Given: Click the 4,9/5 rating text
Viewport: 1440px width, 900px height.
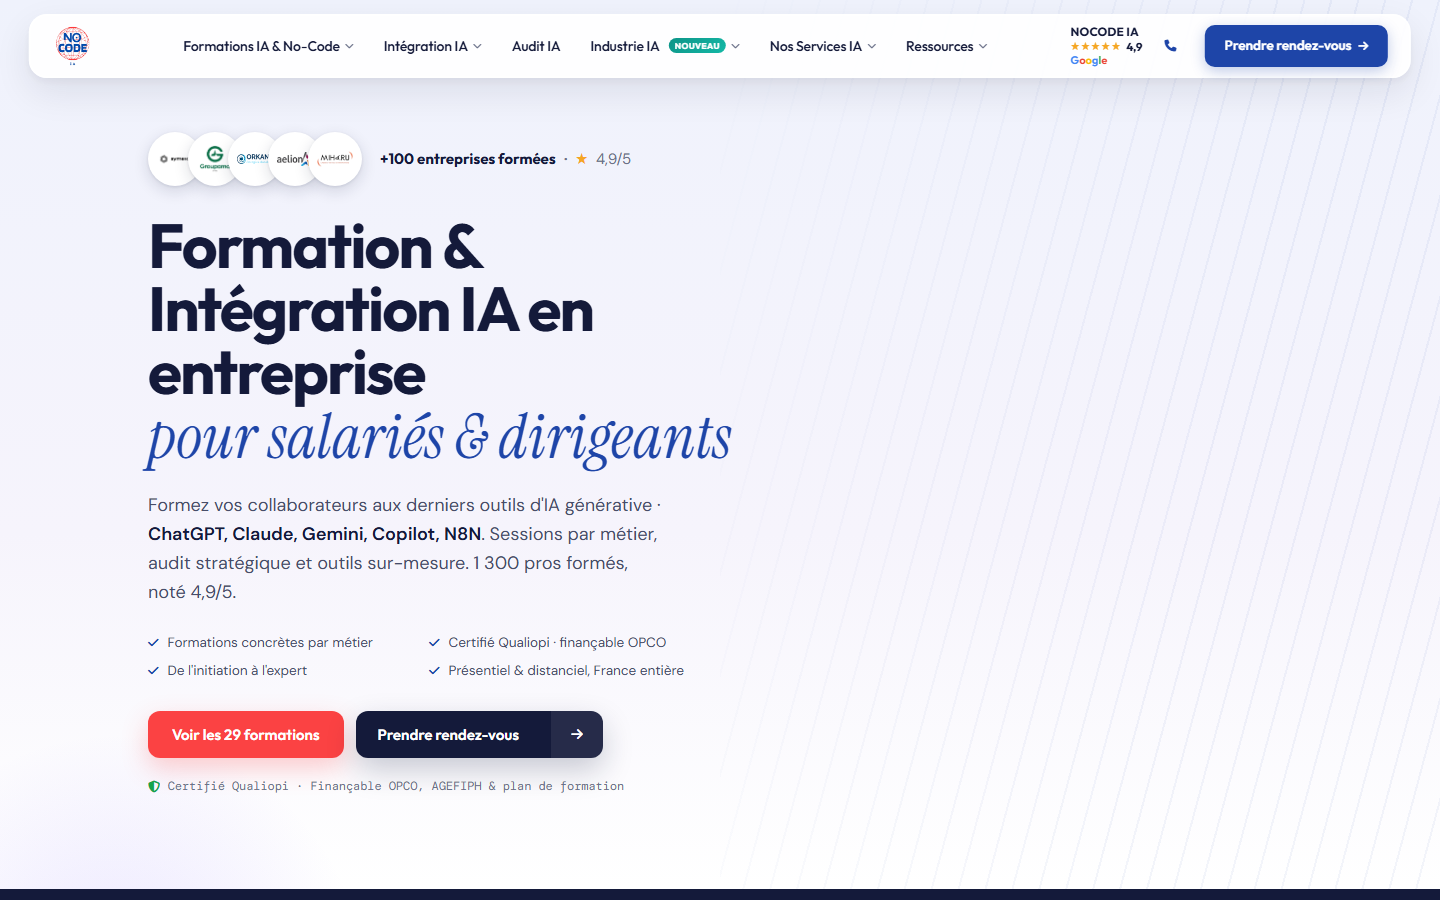Looking at the screenshot, I should pos(613,159).
